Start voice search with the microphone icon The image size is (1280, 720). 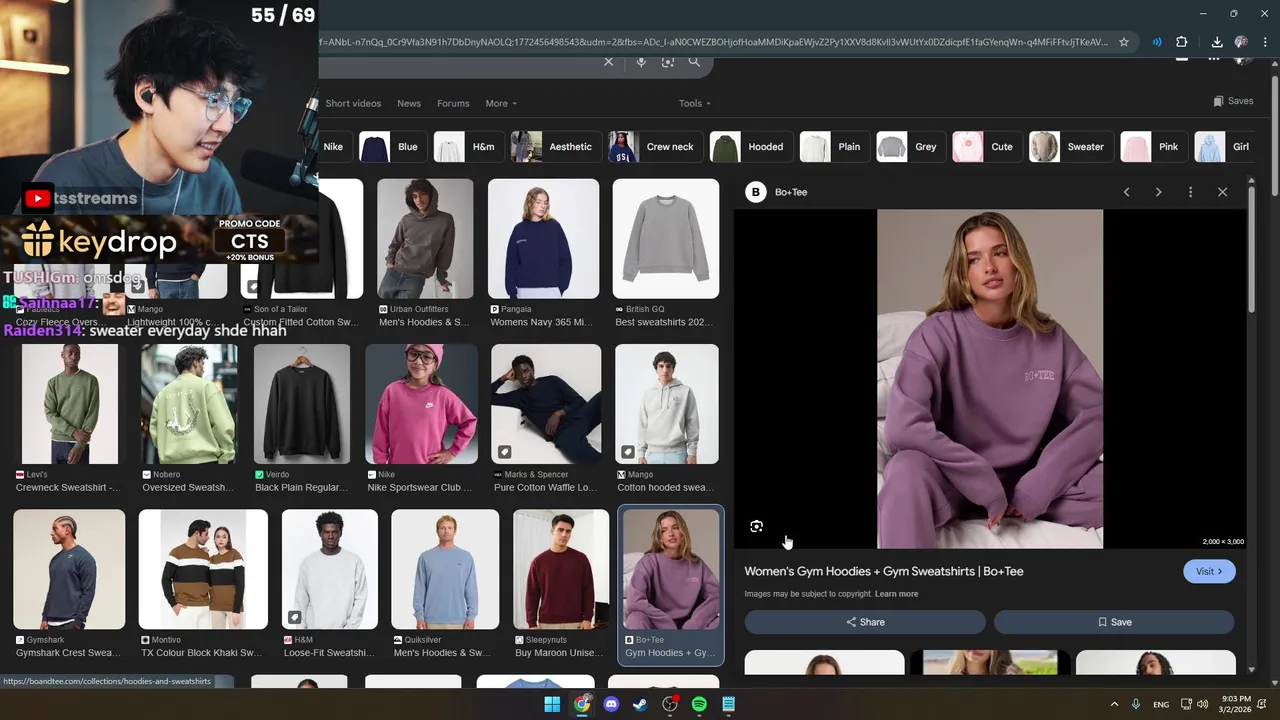[641, 62]
